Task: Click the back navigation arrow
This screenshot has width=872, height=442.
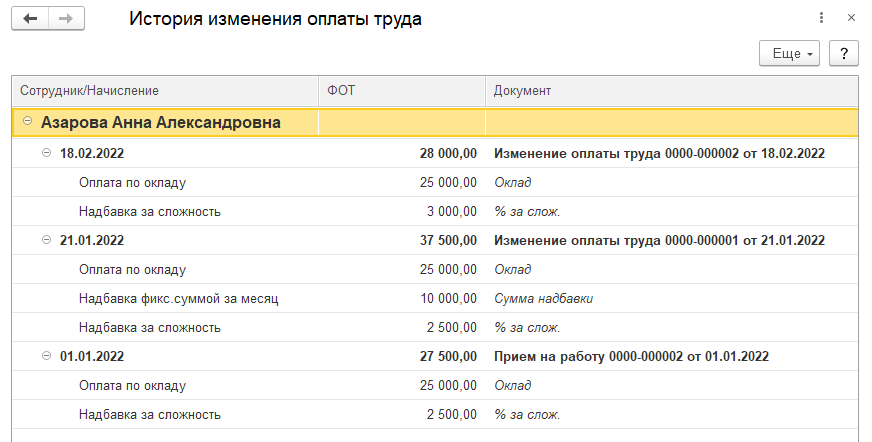Action: click(x=29, y=19)
